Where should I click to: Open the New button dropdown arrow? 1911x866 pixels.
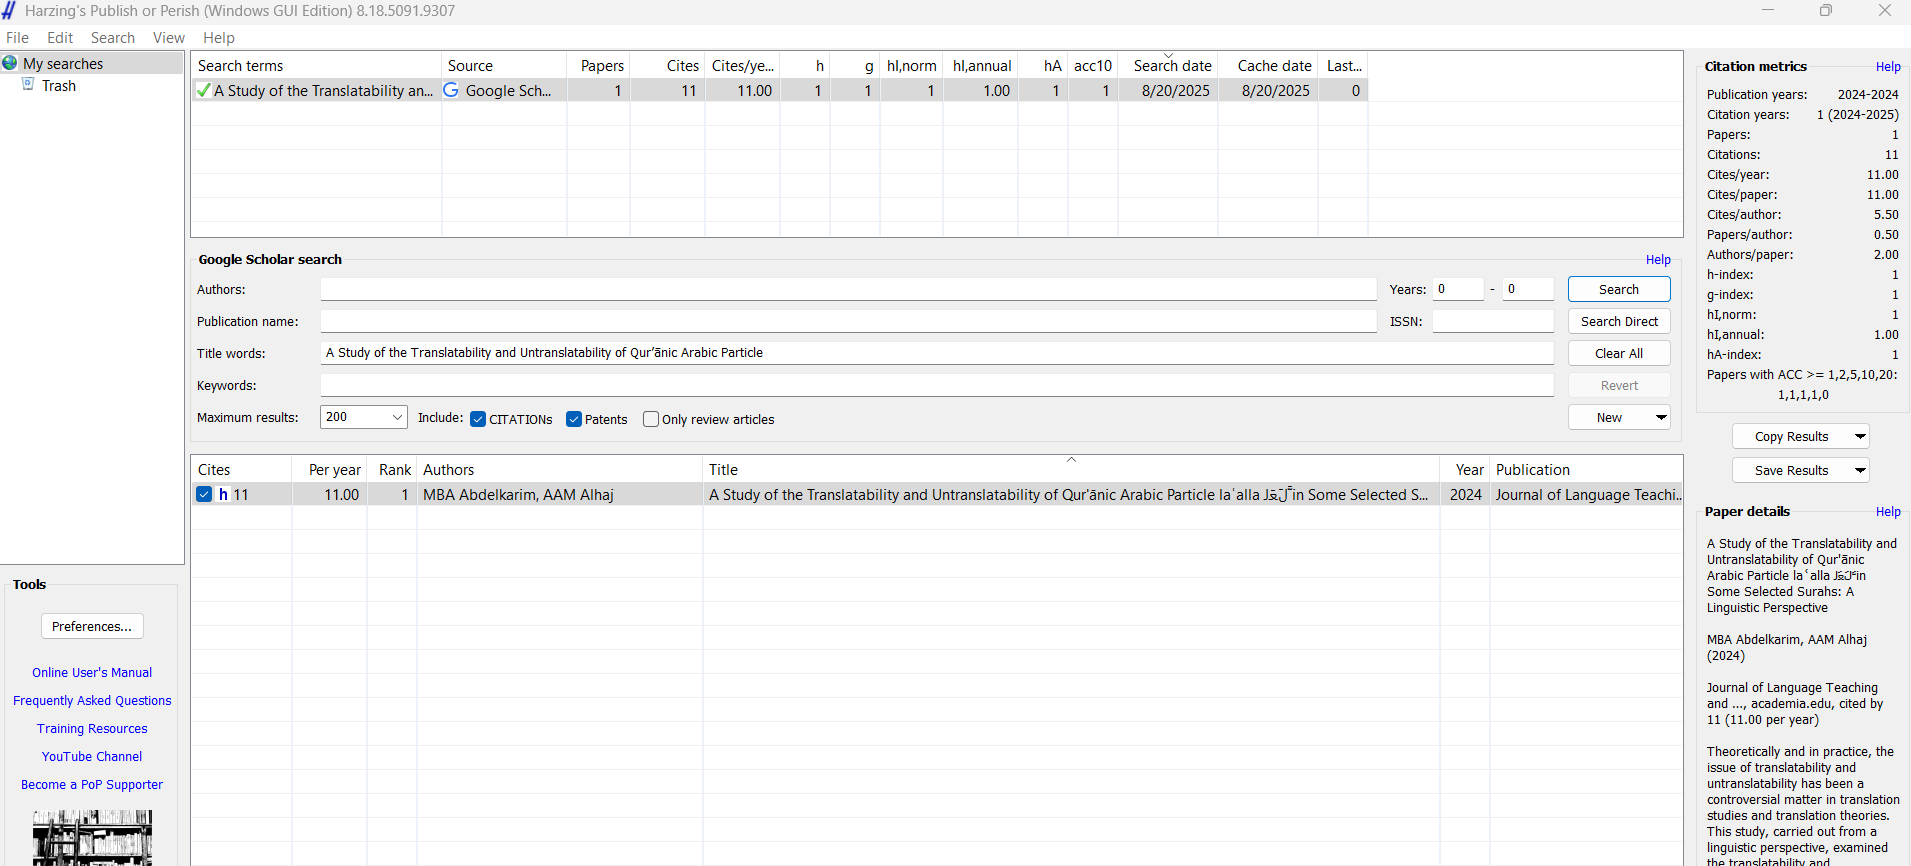pyautogui.click(x=1661, y=417)
